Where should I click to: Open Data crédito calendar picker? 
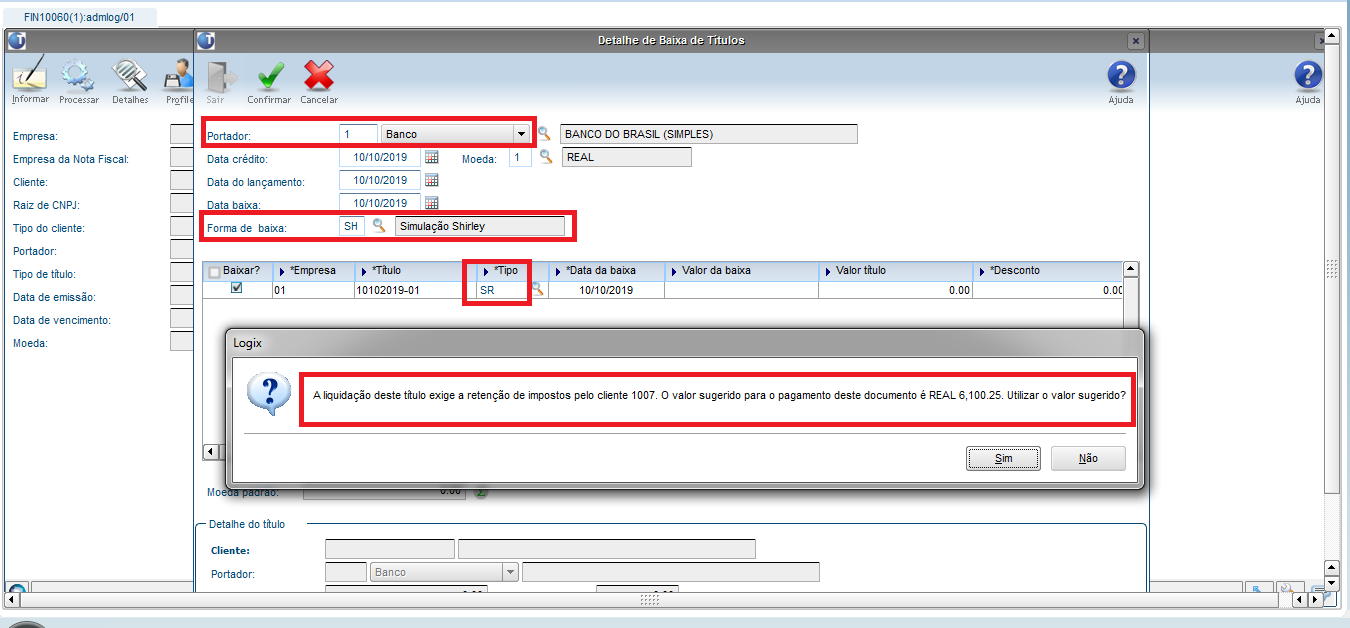coord(432,157)
